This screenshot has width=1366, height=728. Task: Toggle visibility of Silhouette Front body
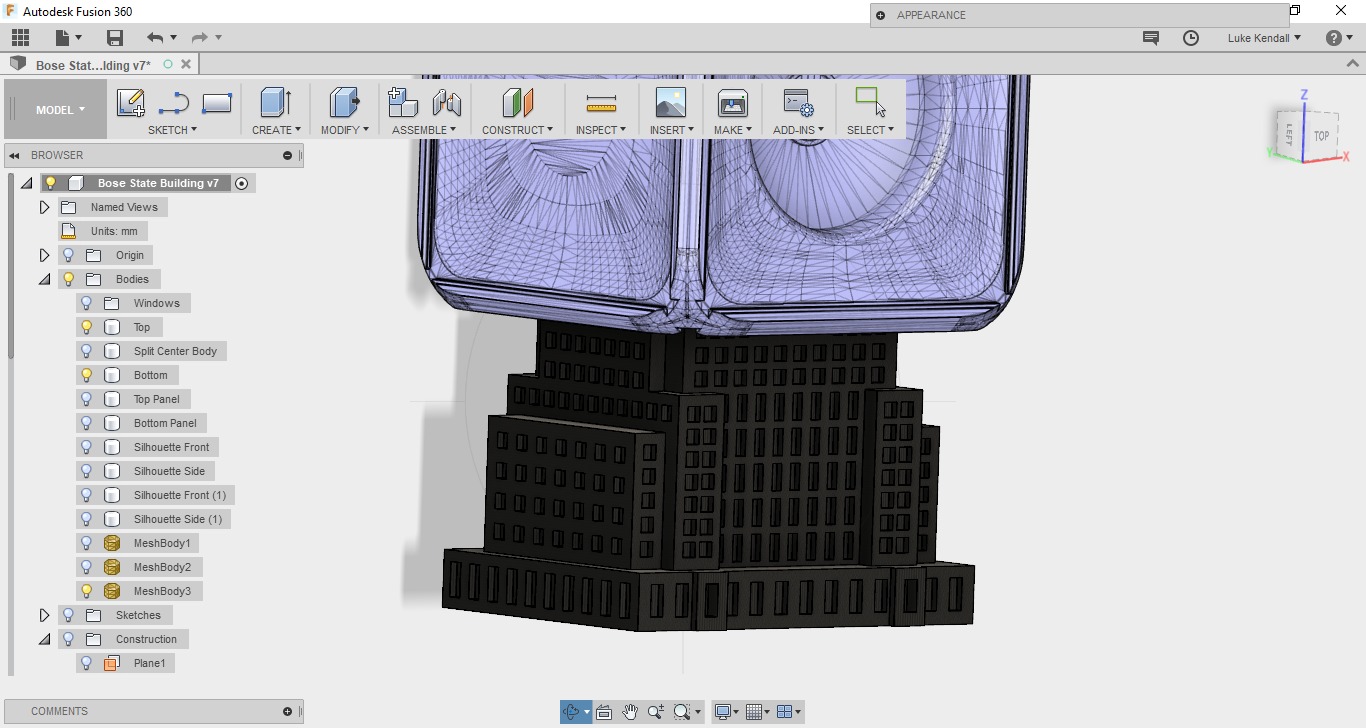[x=87, y=447]
